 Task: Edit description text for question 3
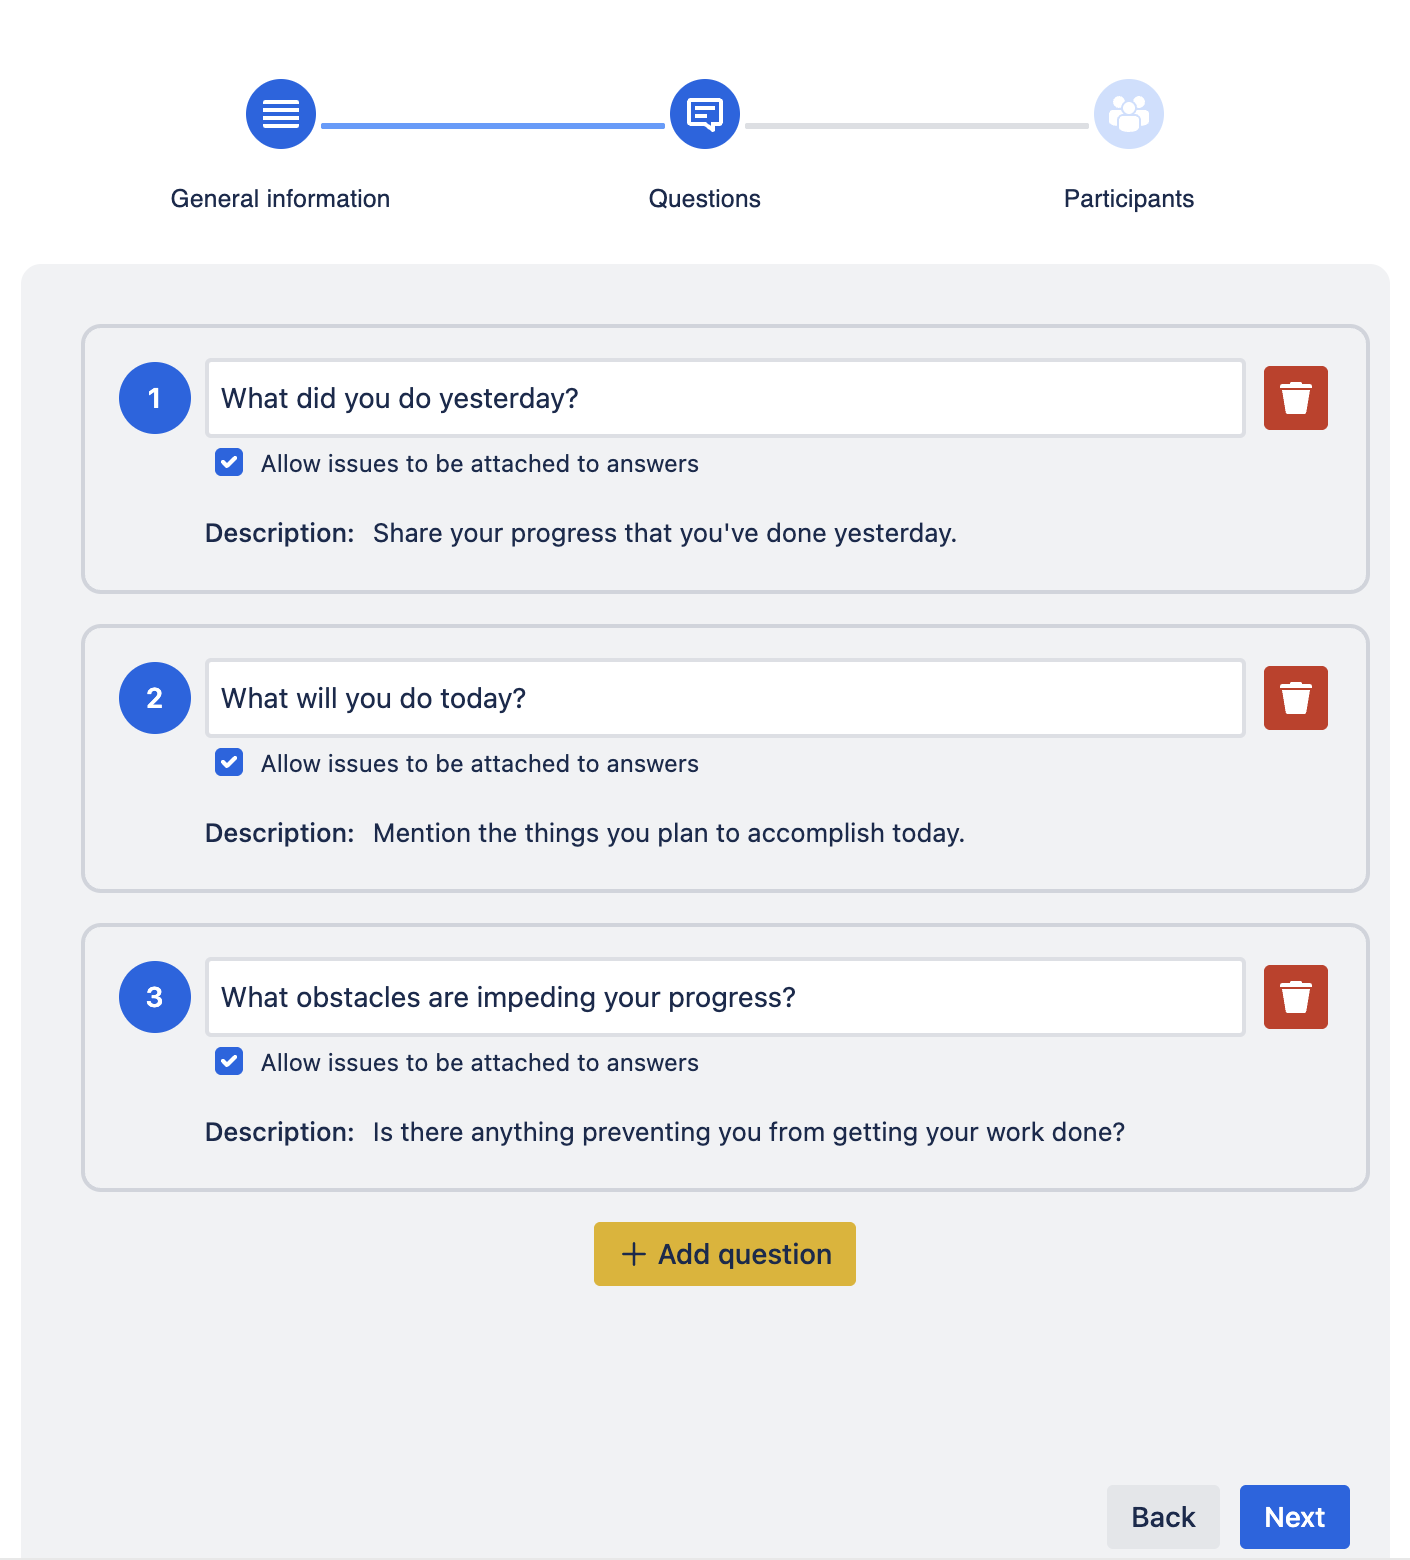pyautogui.click(x=748, y=1132)
